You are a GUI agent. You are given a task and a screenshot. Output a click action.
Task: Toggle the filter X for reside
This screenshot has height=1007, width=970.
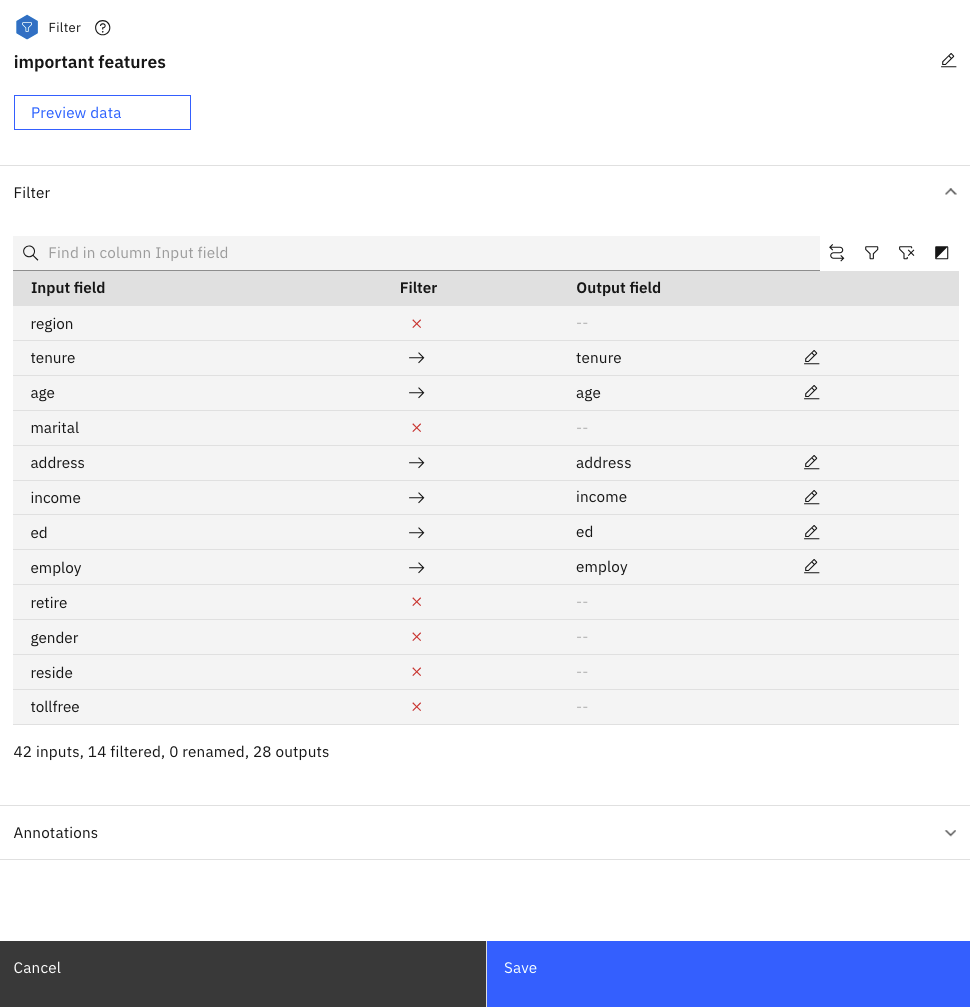click(417, 672)
